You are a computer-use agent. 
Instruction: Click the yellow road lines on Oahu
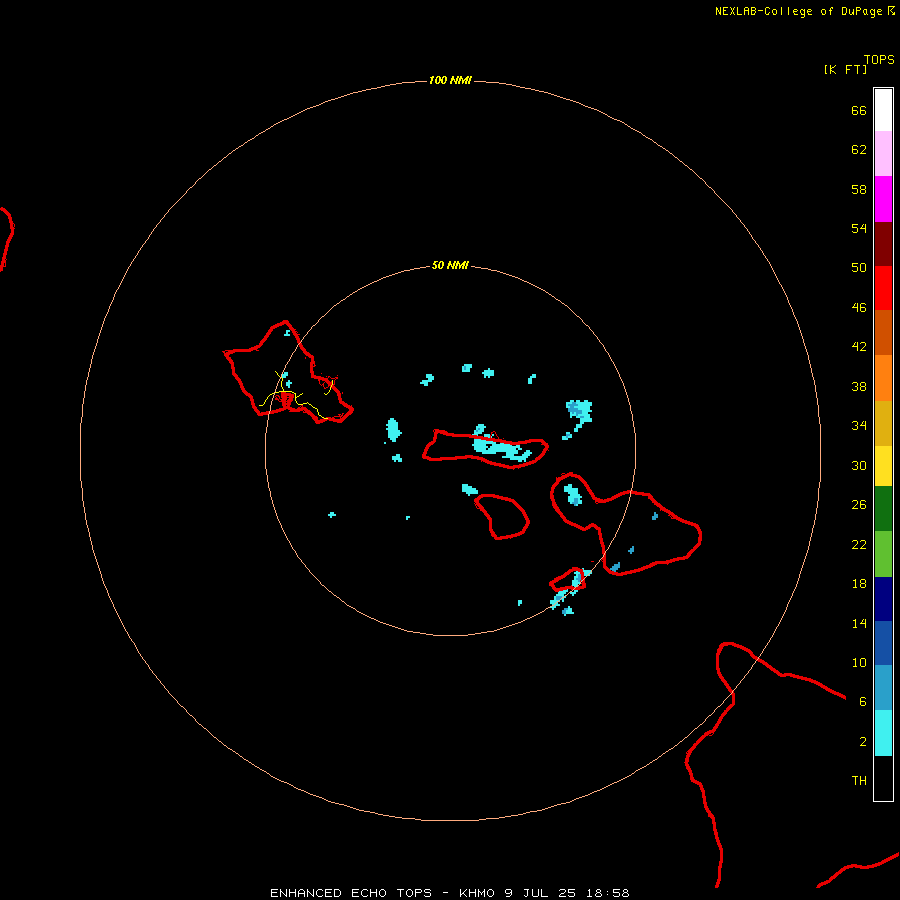pos(296,396)
